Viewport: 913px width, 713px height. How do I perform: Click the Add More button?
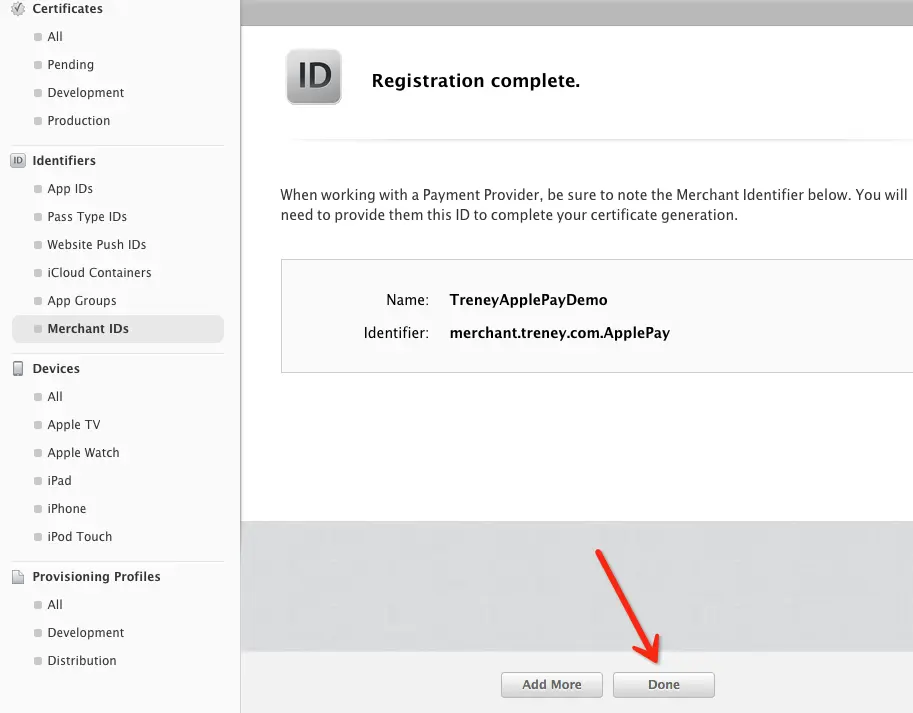551,684
